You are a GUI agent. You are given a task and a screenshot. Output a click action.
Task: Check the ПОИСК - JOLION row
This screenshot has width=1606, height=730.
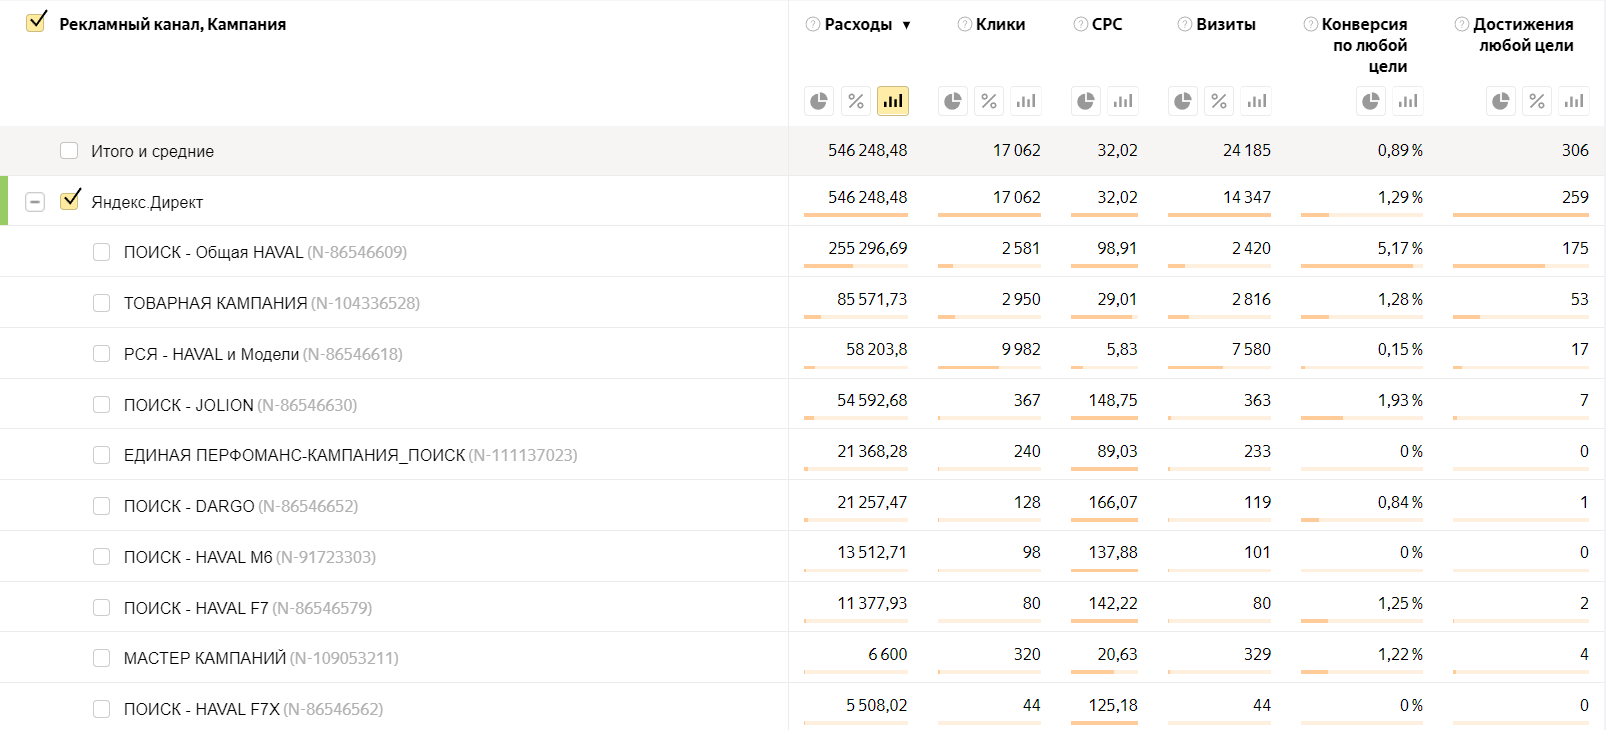coord(101,405)
